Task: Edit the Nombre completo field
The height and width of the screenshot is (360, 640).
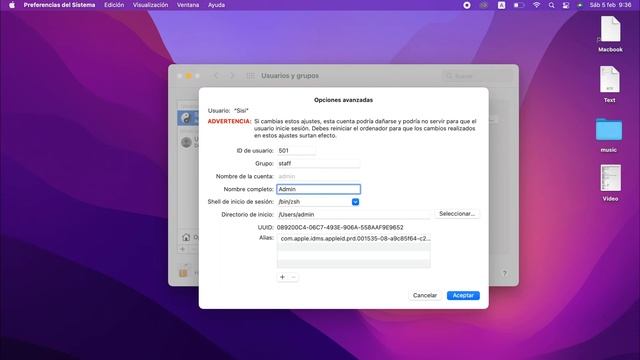Action: (x=318, y=189)
